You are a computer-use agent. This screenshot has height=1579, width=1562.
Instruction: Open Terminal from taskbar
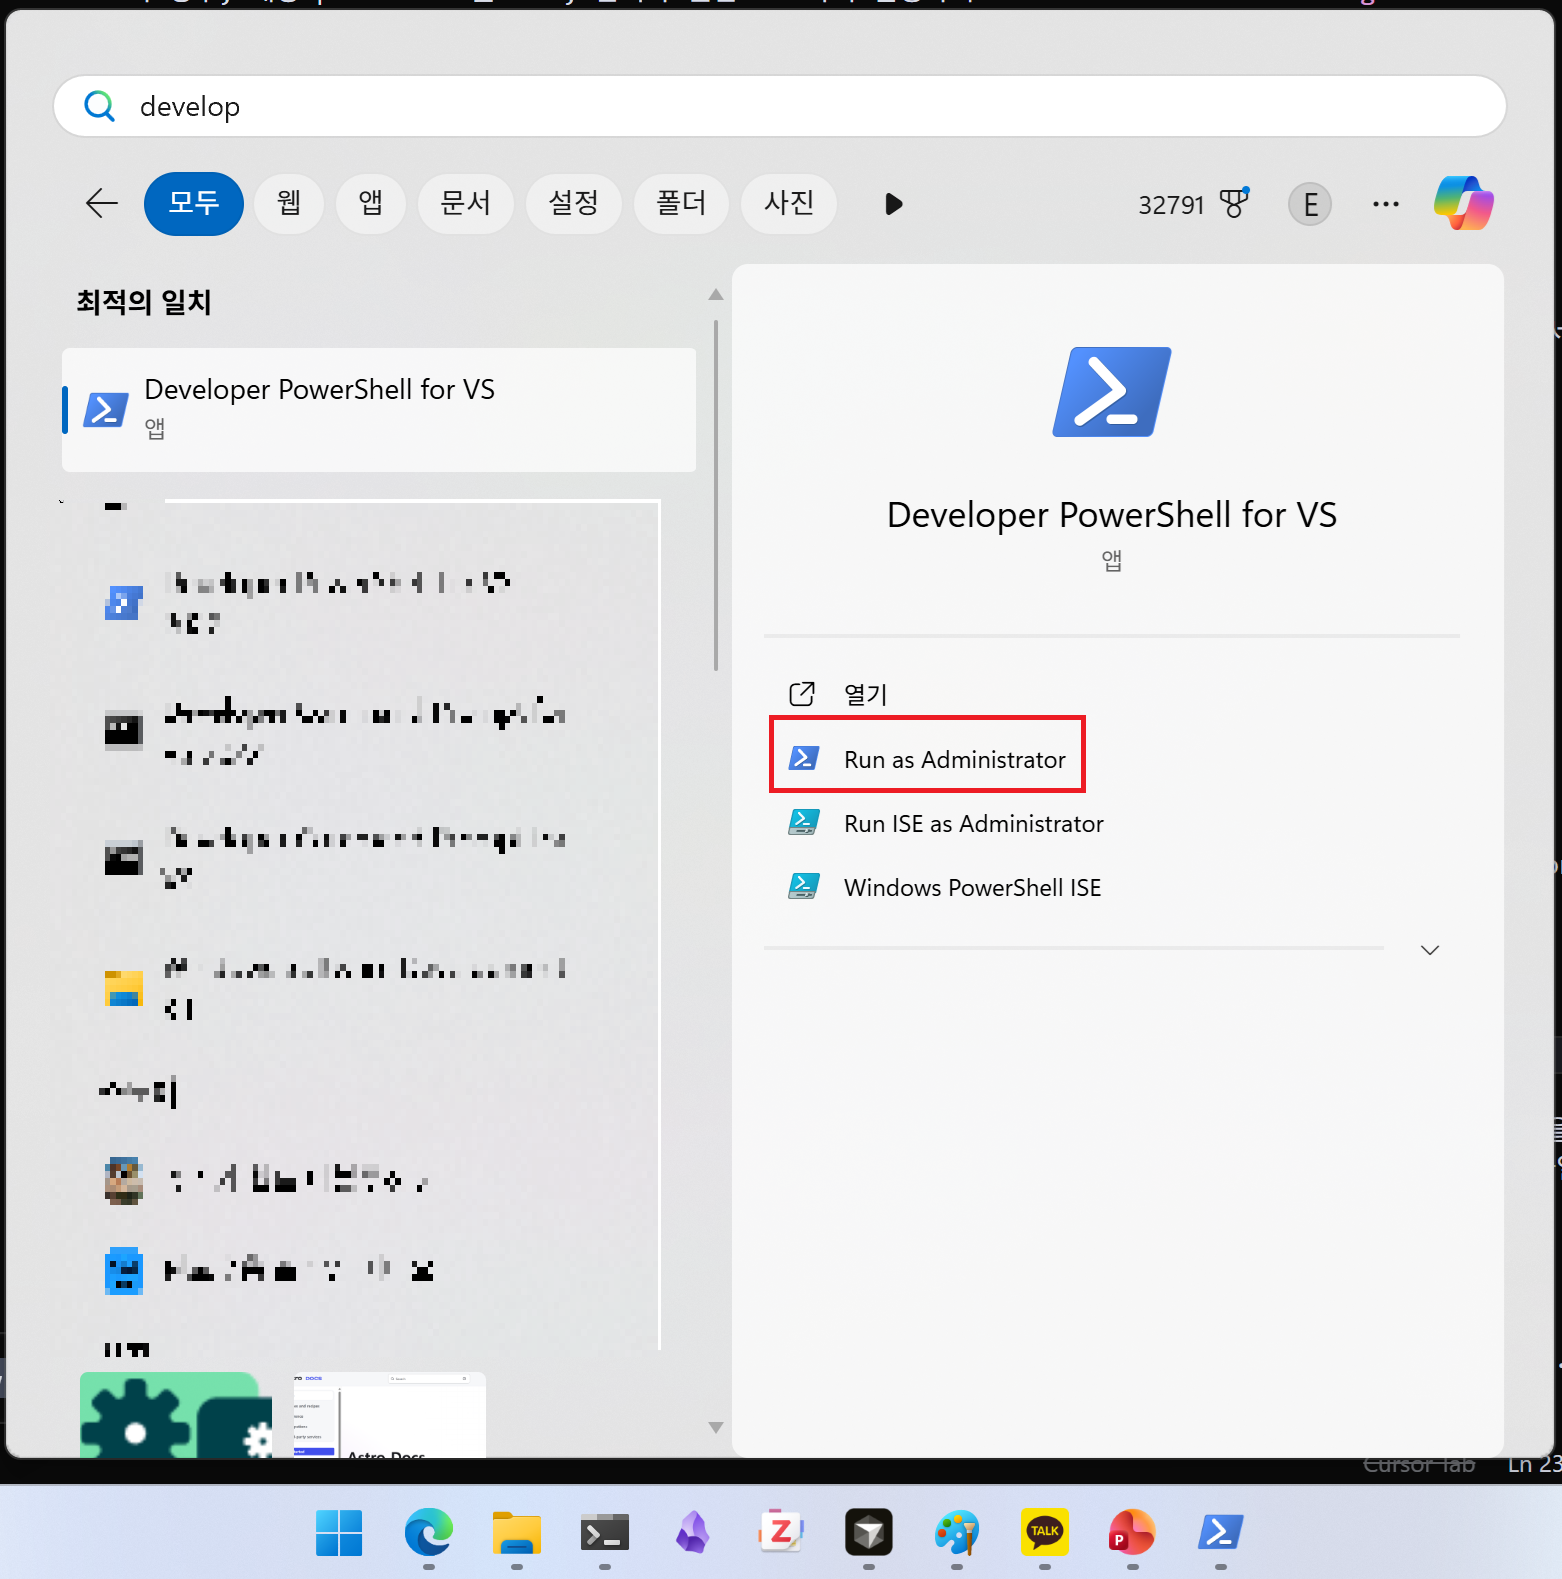[605, 1532]
